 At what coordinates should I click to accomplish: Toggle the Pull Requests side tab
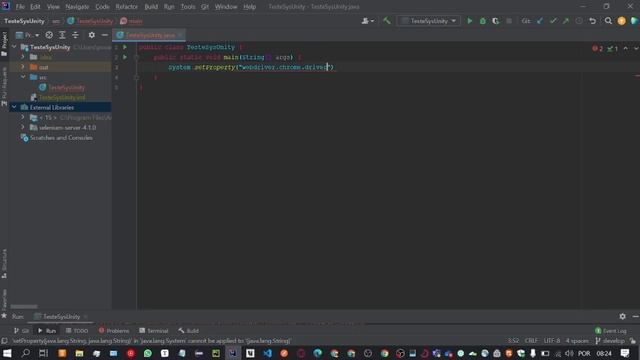pos(4,87)
